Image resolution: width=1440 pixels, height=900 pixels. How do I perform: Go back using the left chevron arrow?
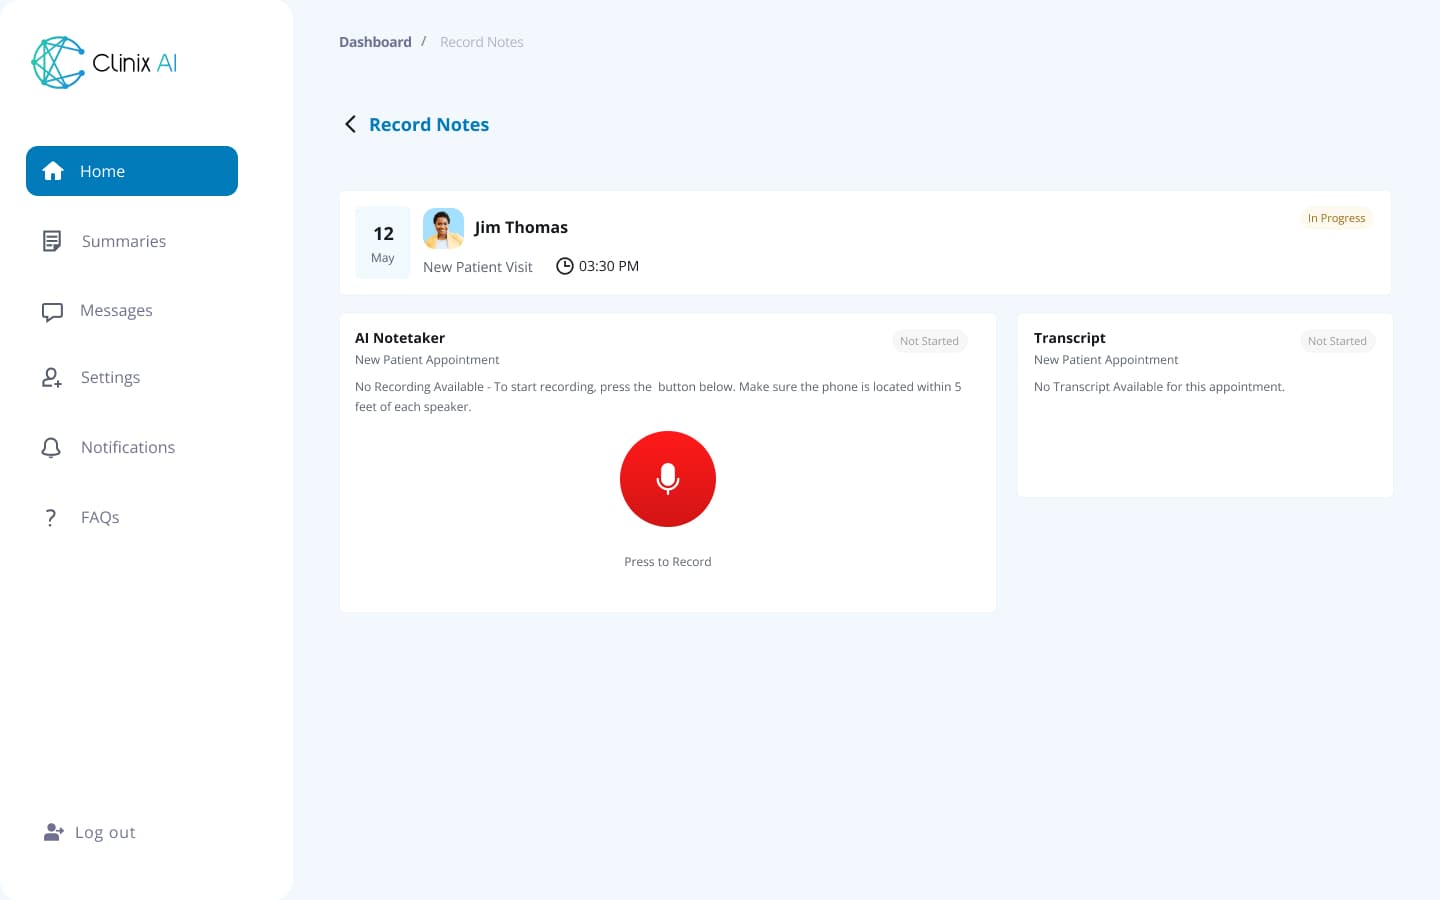[x=351, y=124]
